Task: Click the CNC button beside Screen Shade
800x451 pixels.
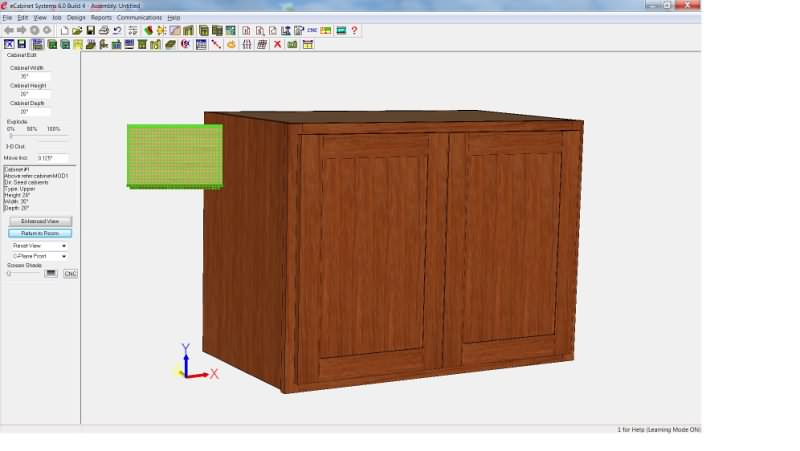Action: [70, 273]
